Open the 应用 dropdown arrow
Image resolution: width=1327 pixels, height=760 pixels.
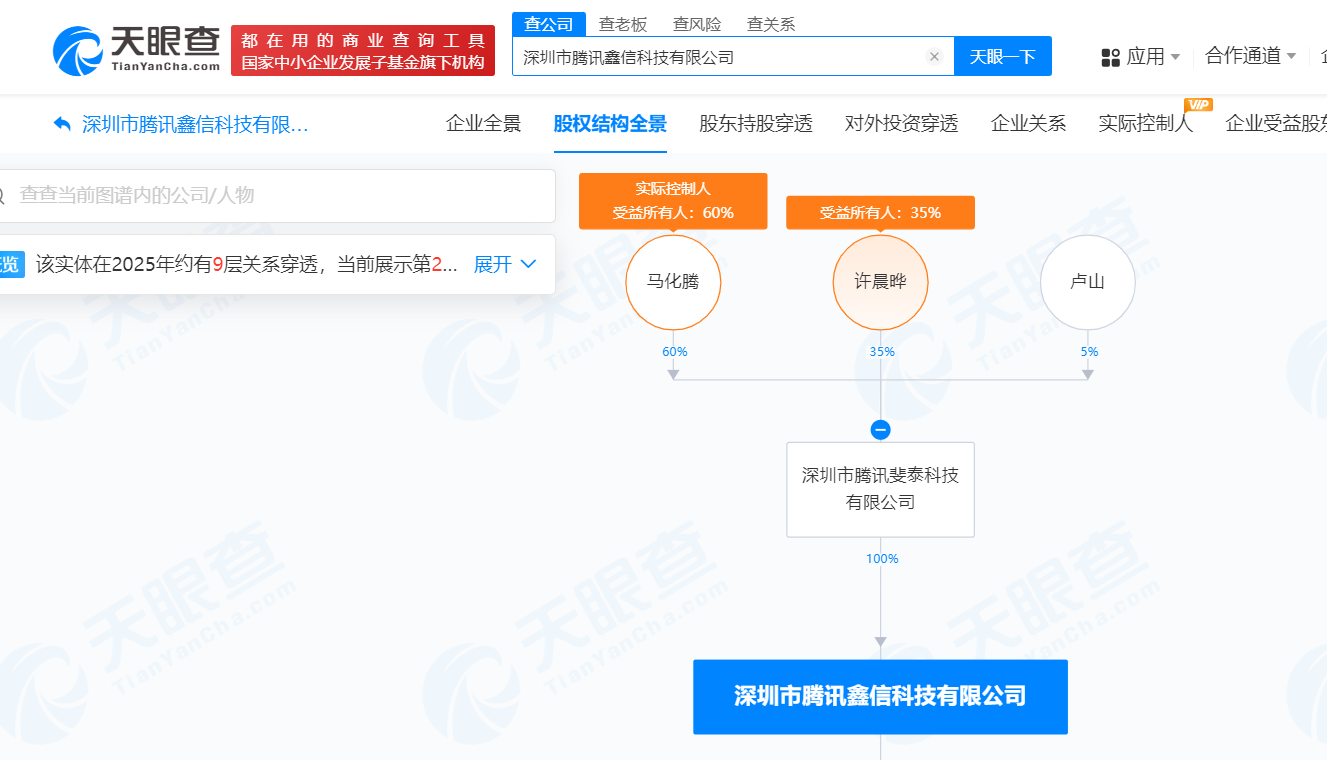coord(1175,57)
